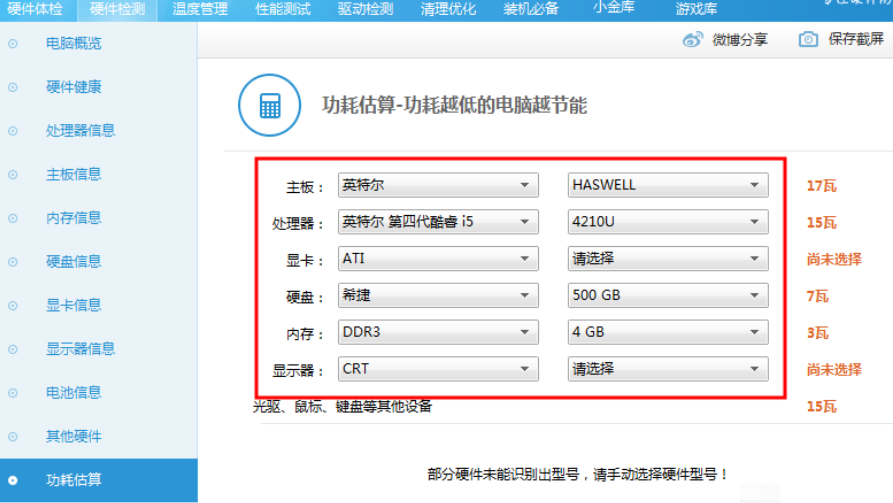Open the CRT monitor type dropdown
This screenshot has width=893, height=503.
click(x=438, y=369)
